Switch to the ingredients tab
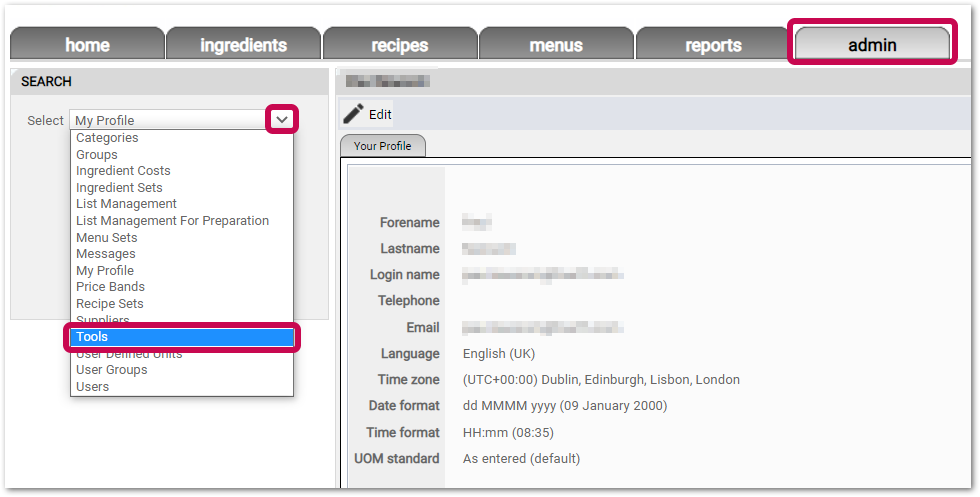The height and width of the screenshot is (497, 980). [243, 44]
